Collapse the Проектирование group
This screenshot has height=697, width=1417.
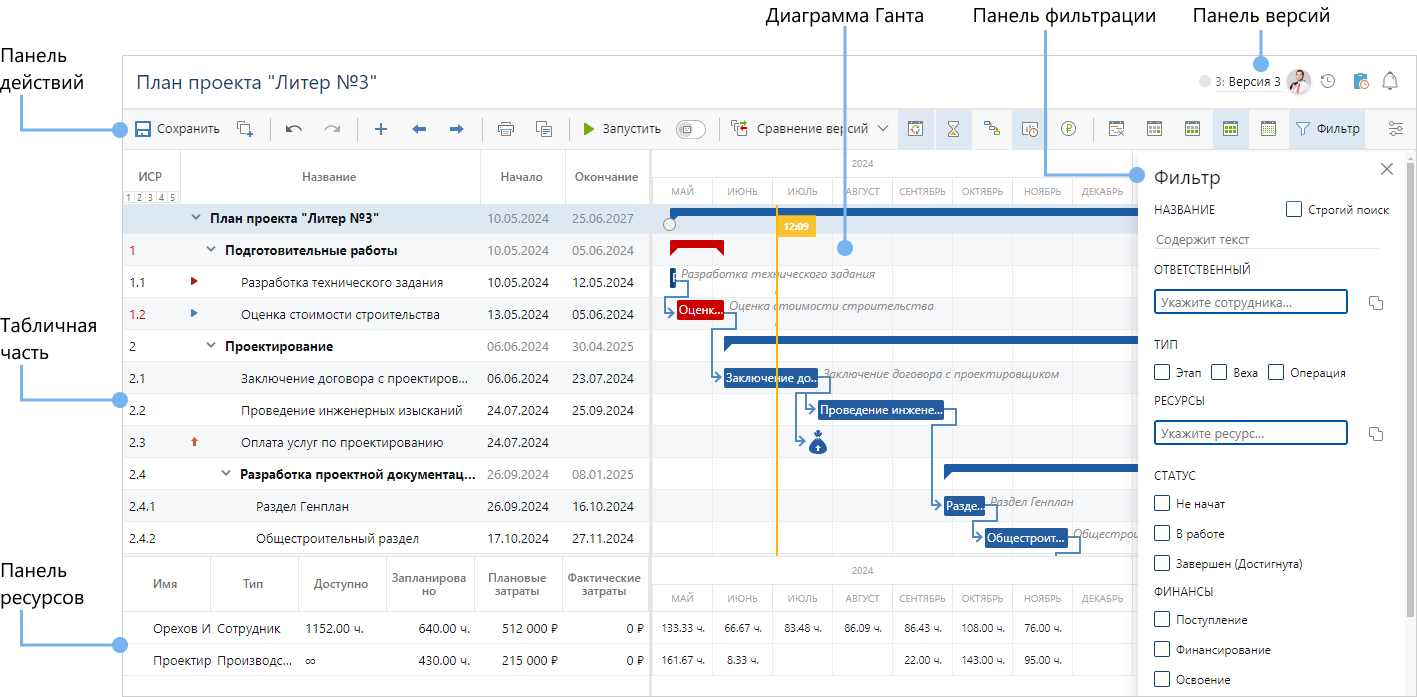click(211, 347)
